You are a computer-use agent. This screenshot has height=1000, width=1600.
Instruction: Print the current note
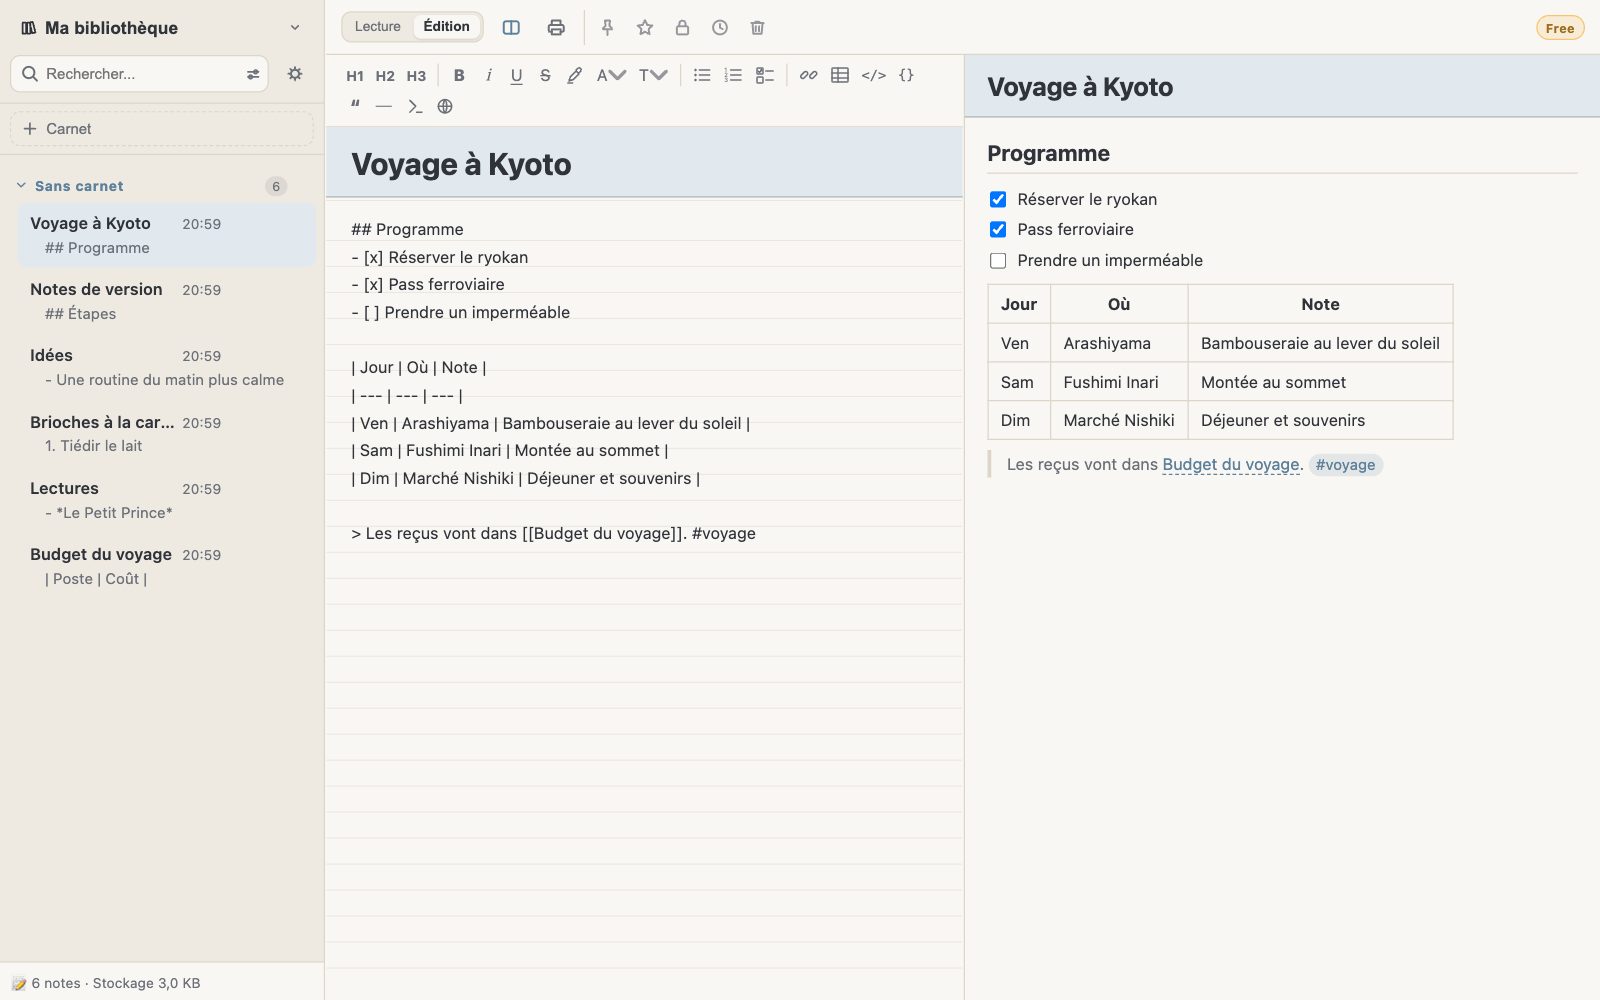556,27
